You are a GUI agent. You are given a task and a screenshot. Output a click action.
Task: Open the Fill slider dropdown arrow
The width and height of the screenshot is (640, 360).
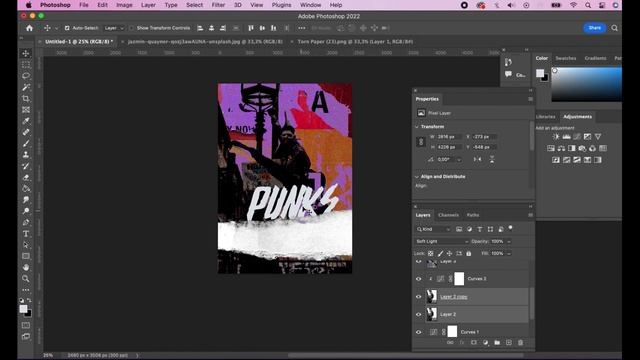509,253
